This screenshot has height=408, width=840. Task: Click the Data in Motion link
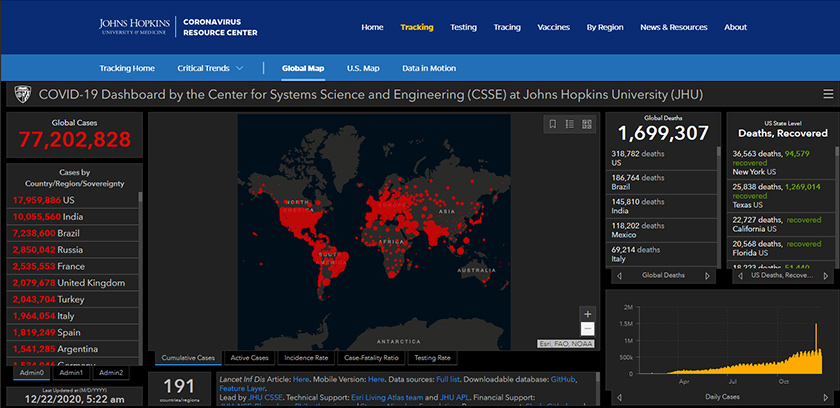point(429,68)
